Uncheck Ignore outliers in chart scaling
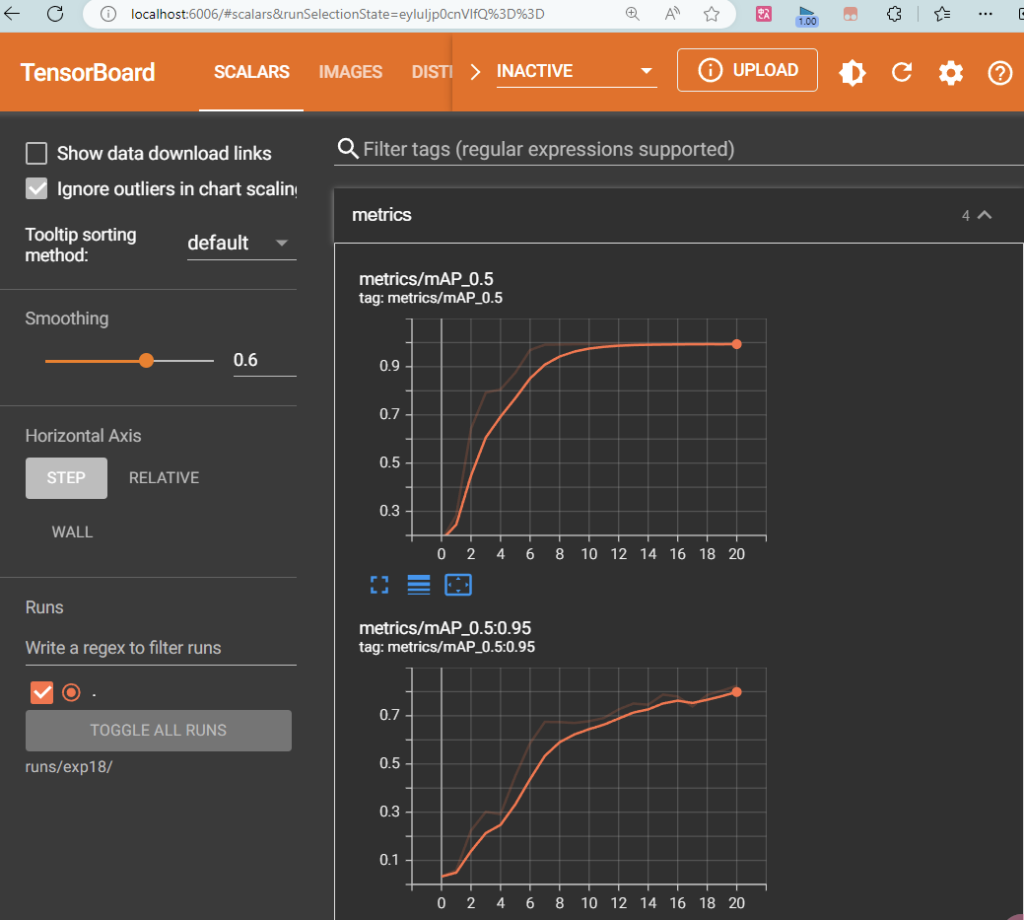This screenshot has height=920, width=1024. point(37,188)
